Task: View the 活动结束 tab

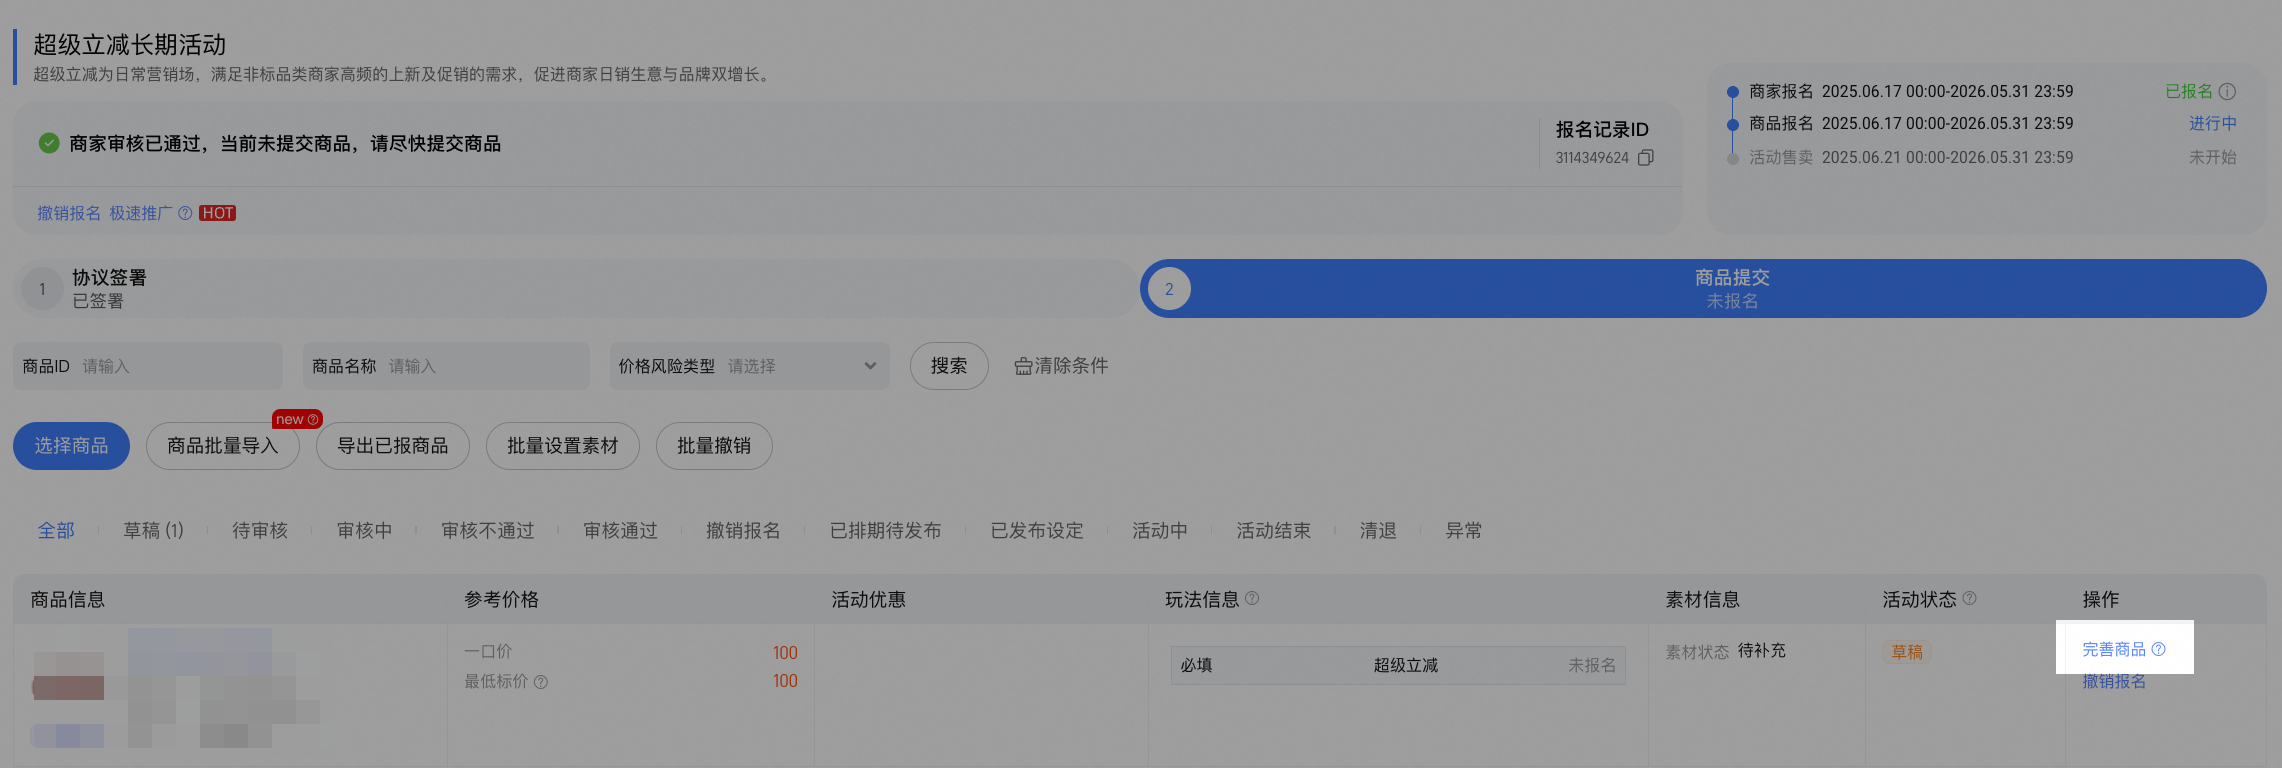Action: point(1273,530)
